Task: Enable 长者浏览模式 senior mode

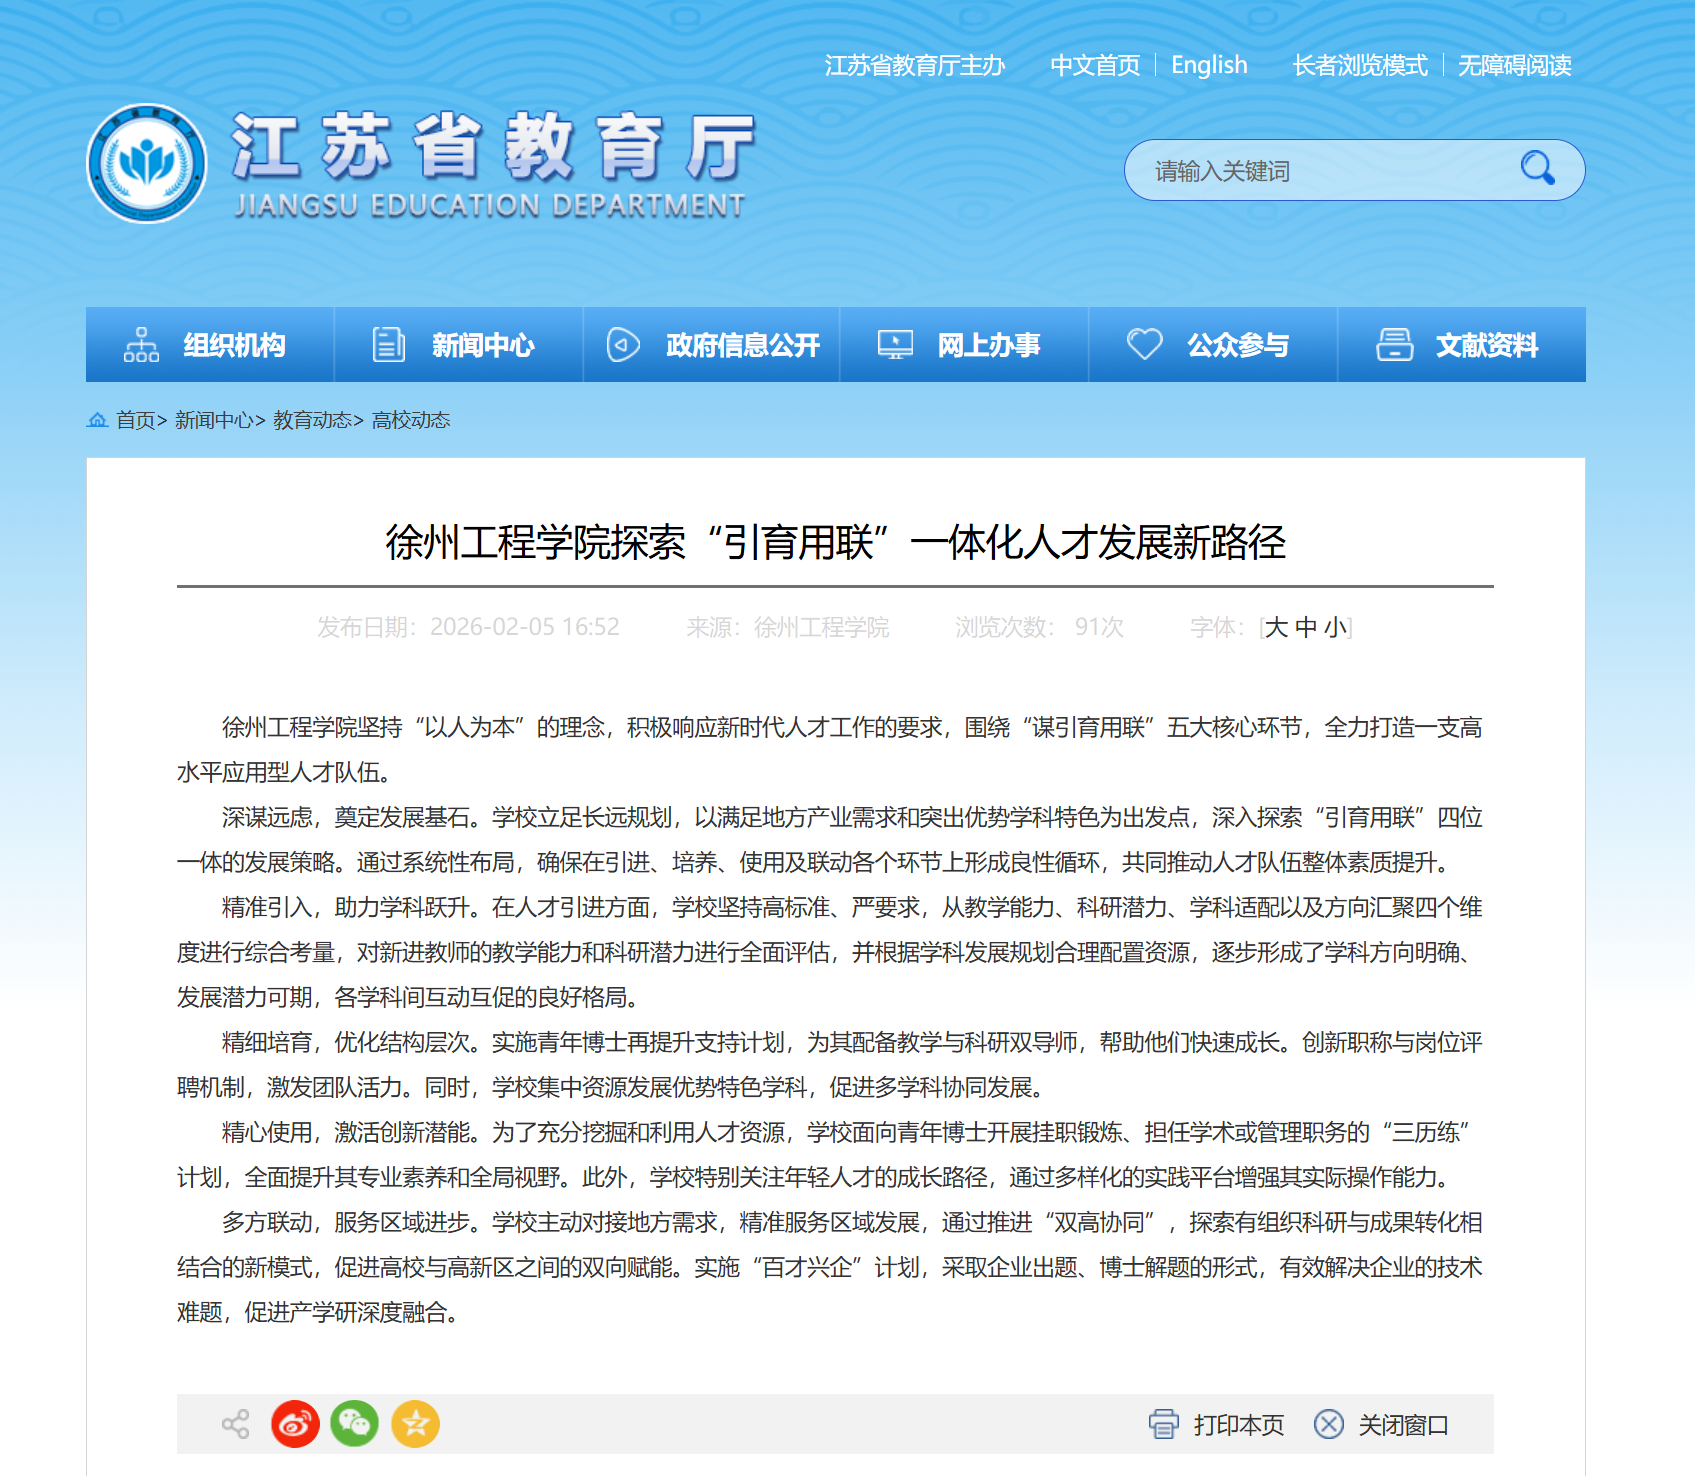Action: click(1360, 66)
